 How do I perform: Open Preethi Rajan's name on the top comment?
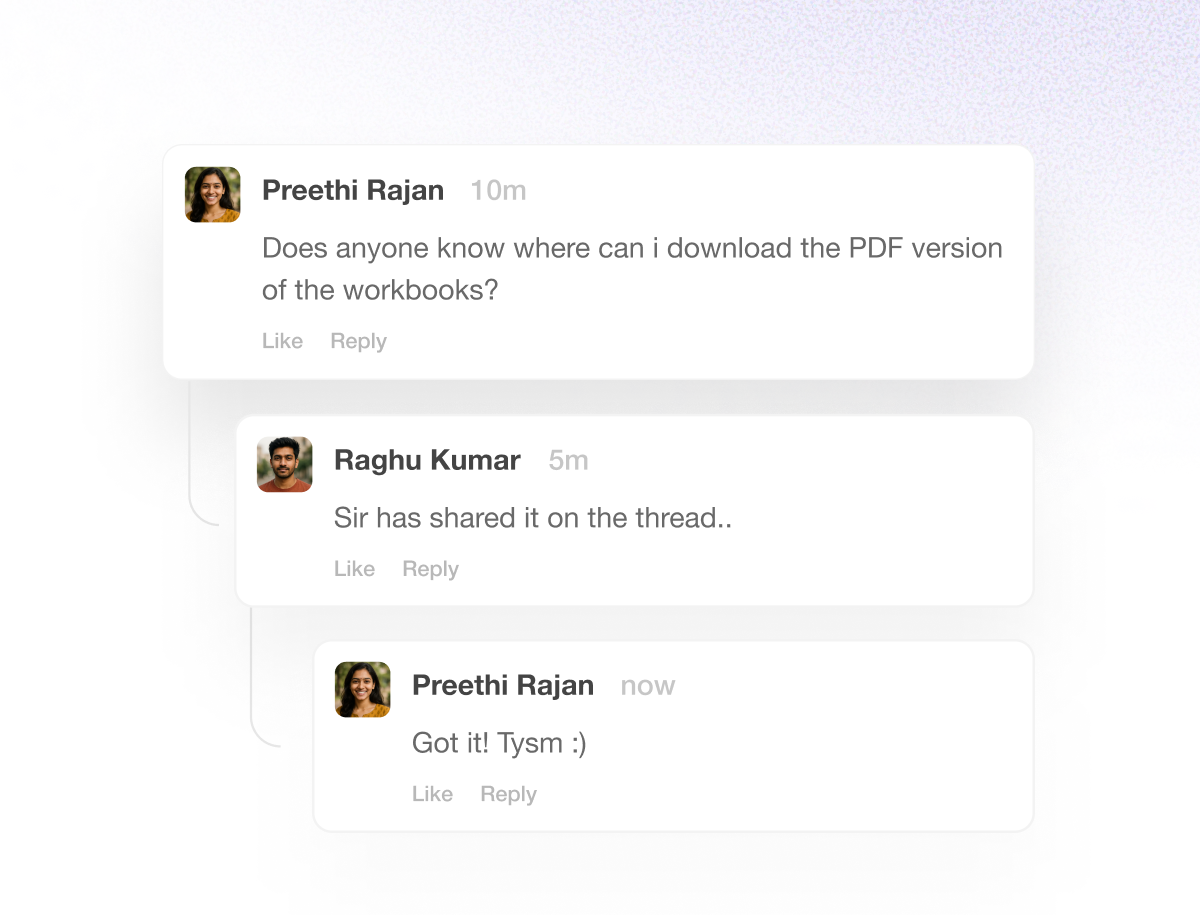pyautogui.click(x=353, y=190)
